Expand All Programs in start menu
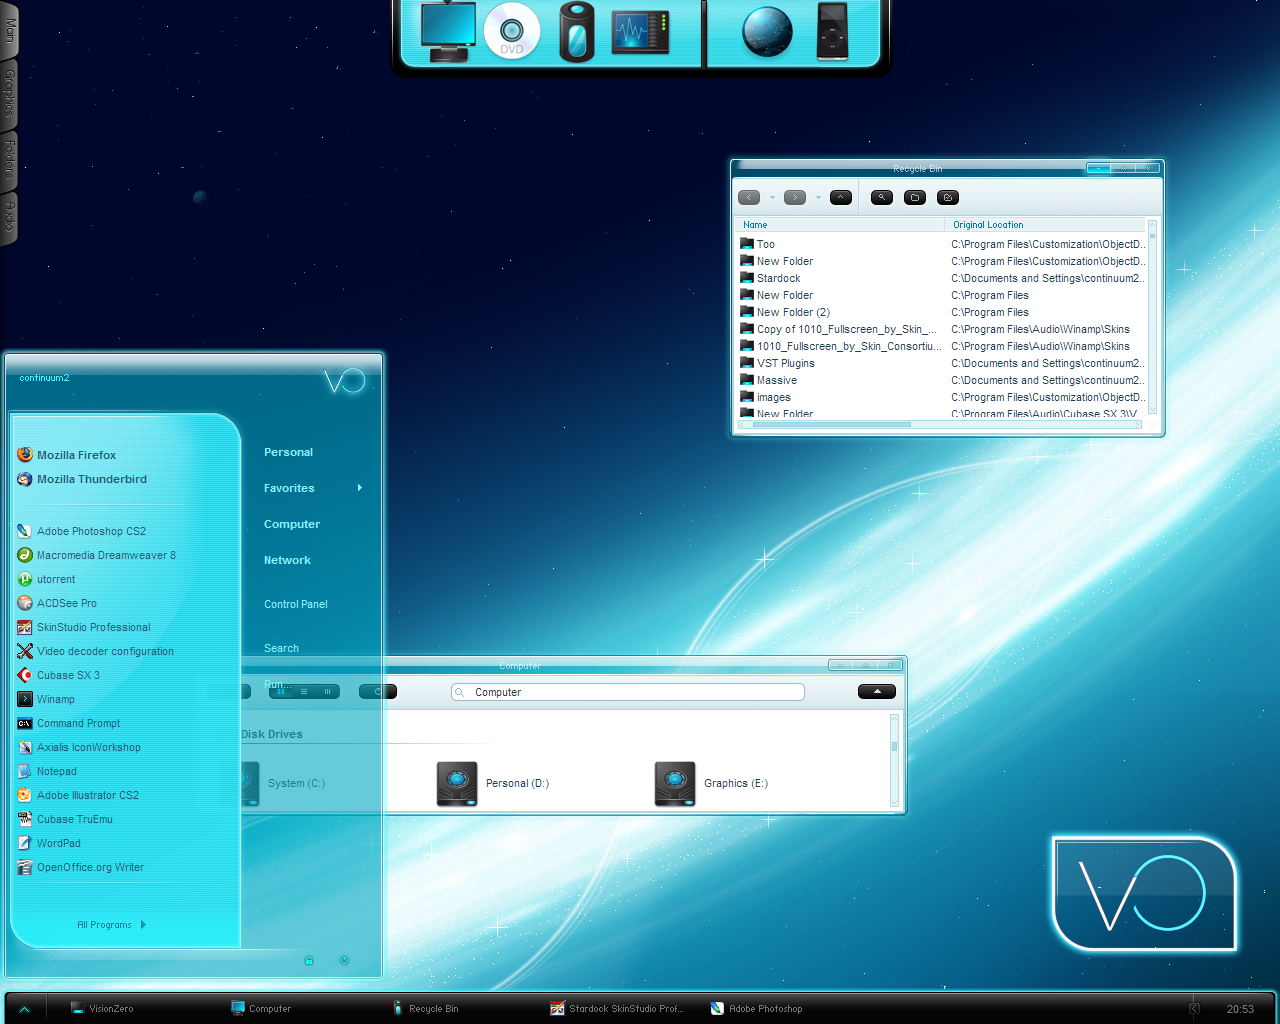Viewport: 1280px width, 1024px height. pos(111,925)
